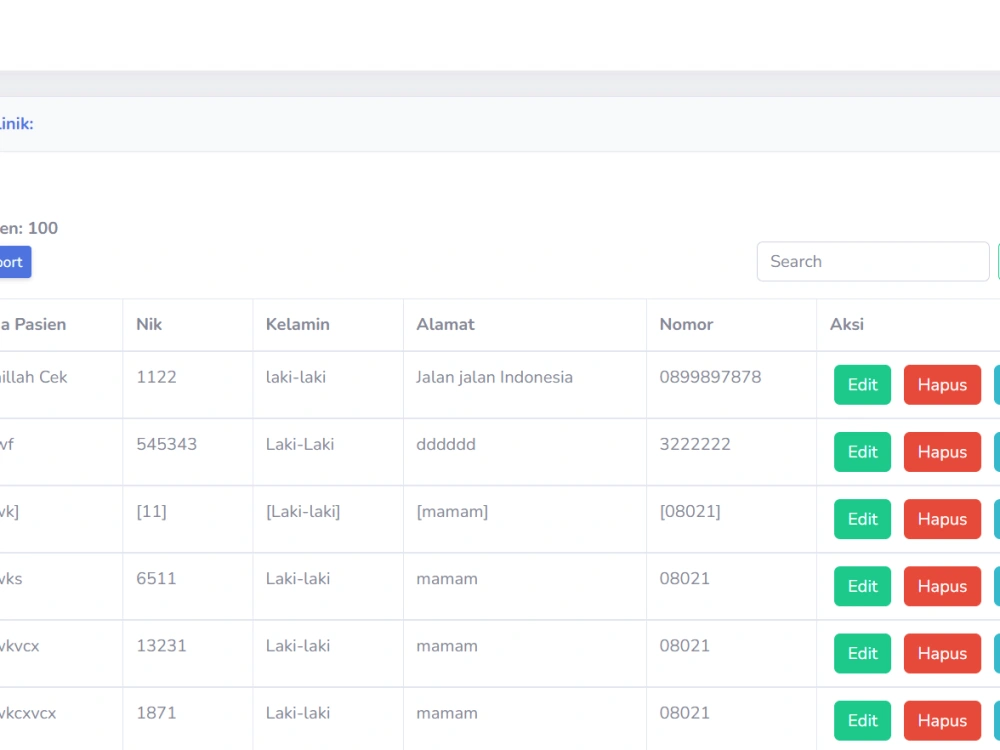This screenshot has width=1000, height=750.
Task: Click Hapus for NIK 1122 row
Action: 942,385
